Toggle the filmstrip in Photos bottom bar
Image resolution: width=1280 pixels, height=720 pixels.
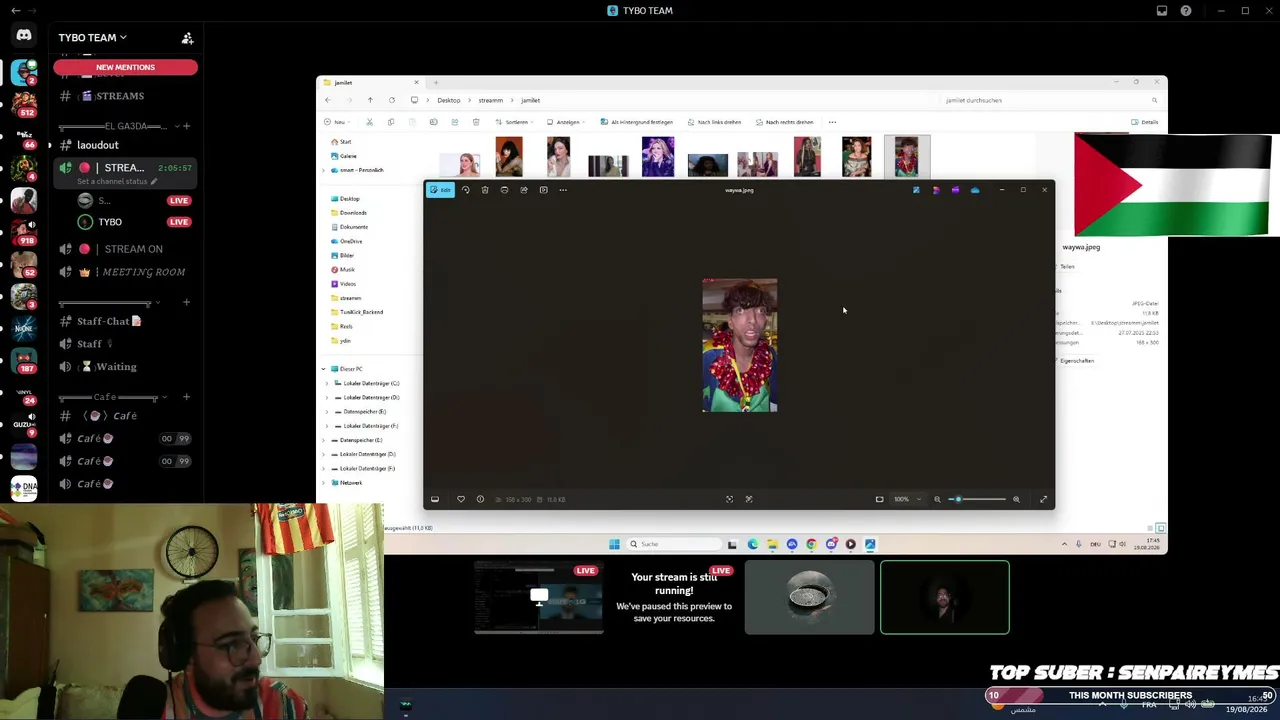pos(435,499)
